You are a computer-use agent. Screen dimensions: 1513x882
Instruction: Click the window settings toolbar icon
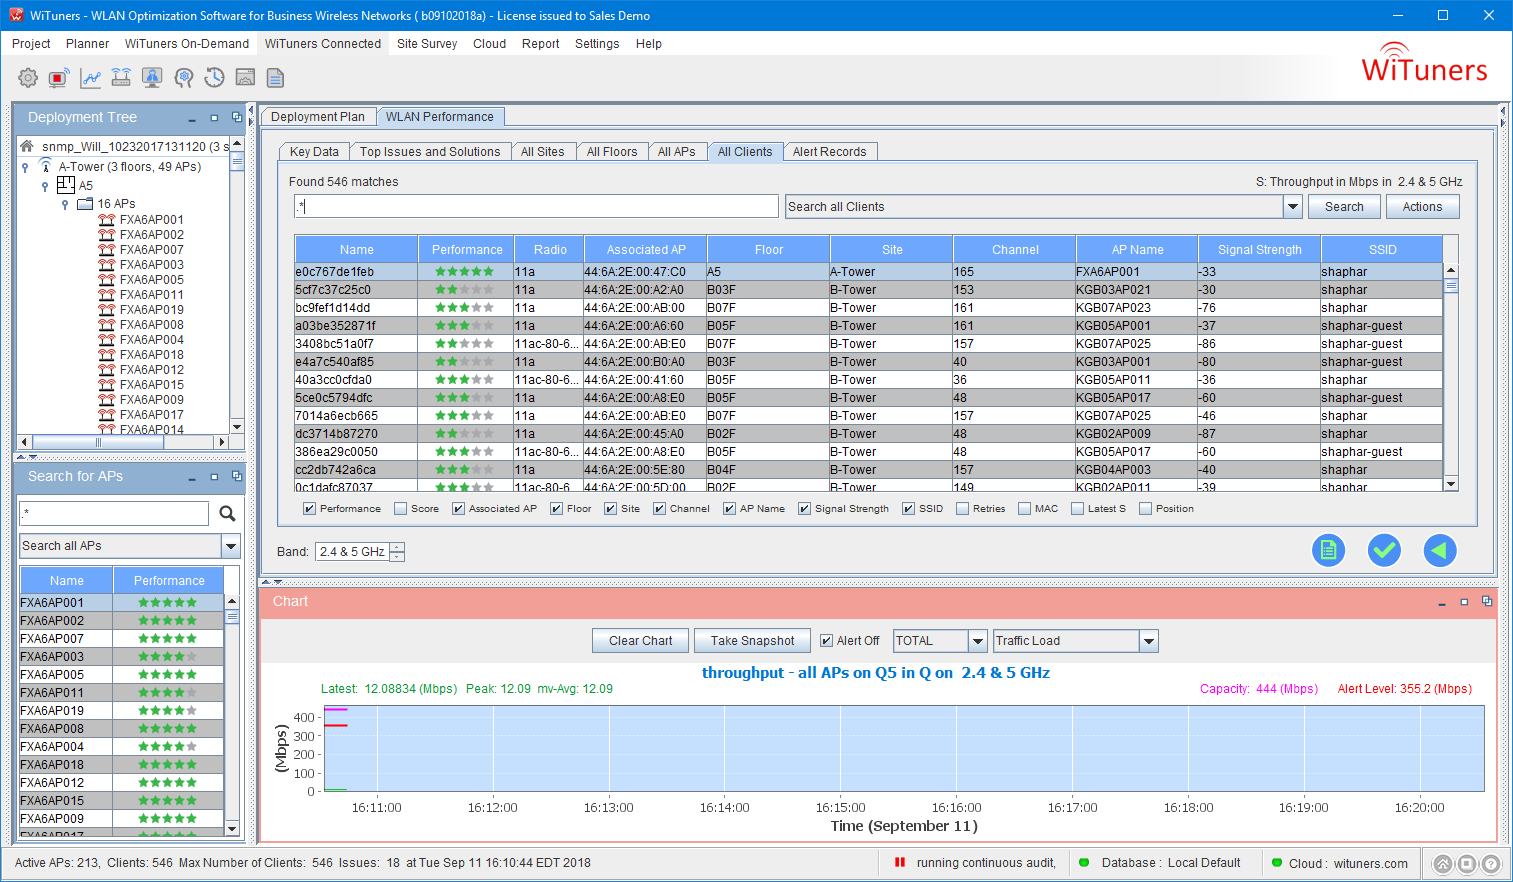click(x=245, y=78)
